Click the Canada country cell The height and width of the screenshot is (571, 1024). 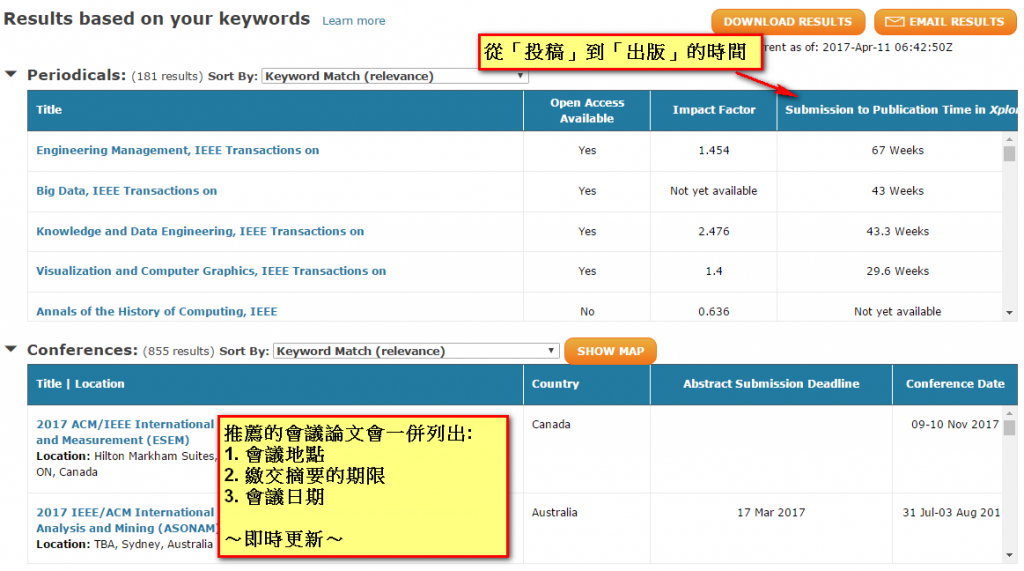551,425
